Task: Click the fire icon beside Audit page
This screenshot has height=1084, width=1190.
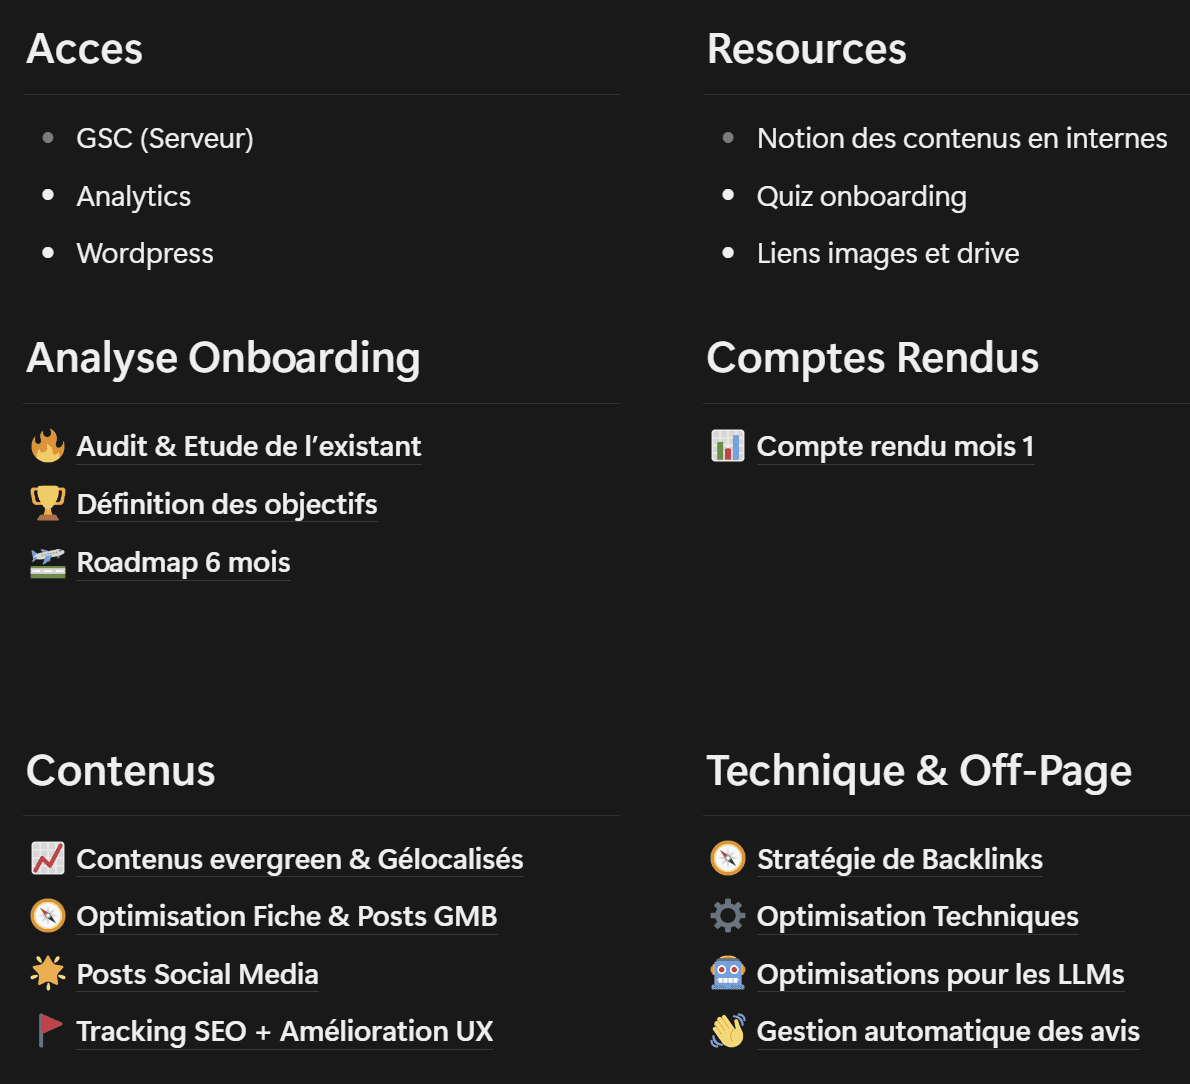Action: (47, 446)
